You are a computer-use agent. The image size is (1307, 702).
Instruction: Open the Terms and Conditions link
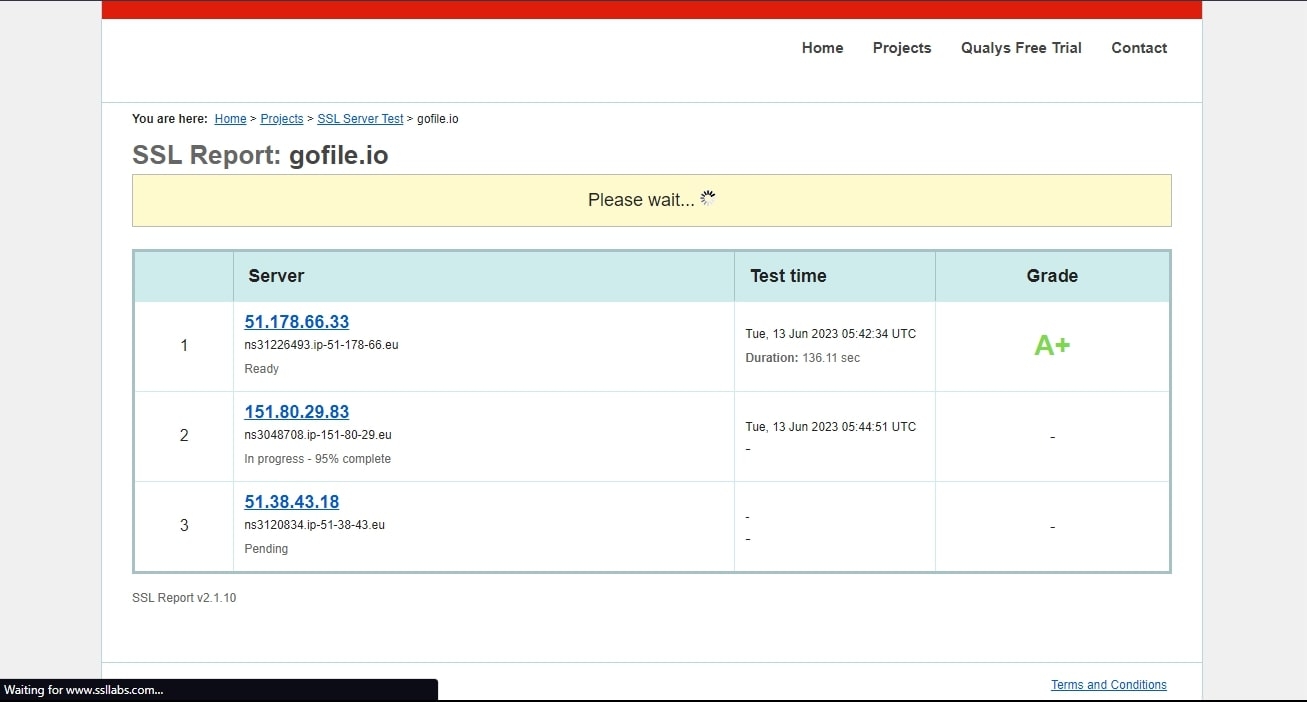tap(1109, 685)
